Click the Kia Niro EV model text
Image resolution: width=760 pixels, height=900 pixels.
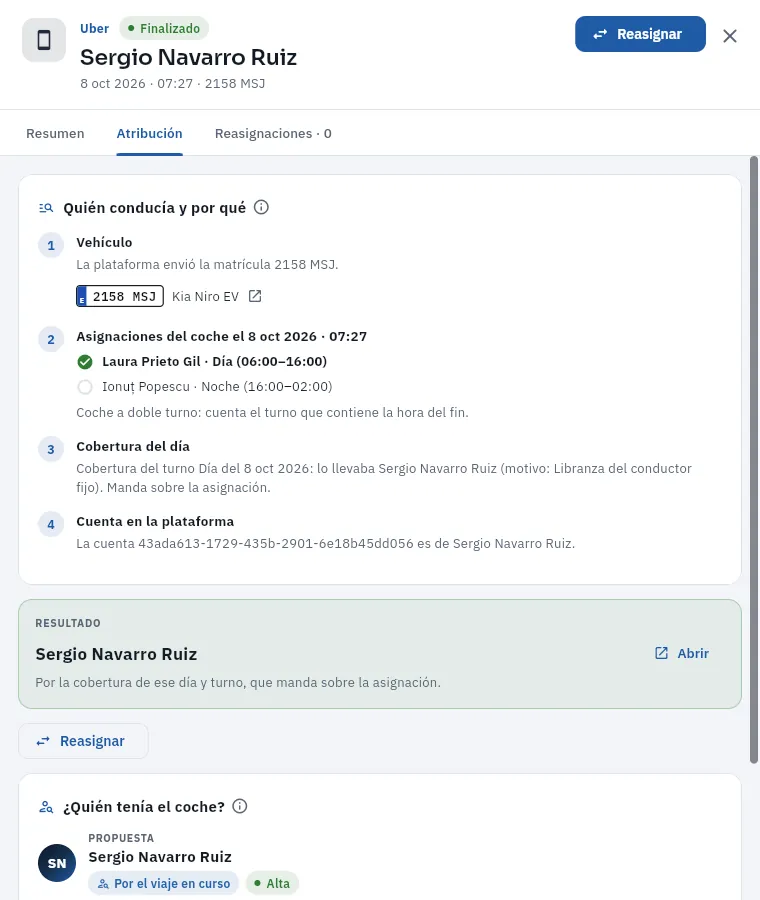[205, 297]
